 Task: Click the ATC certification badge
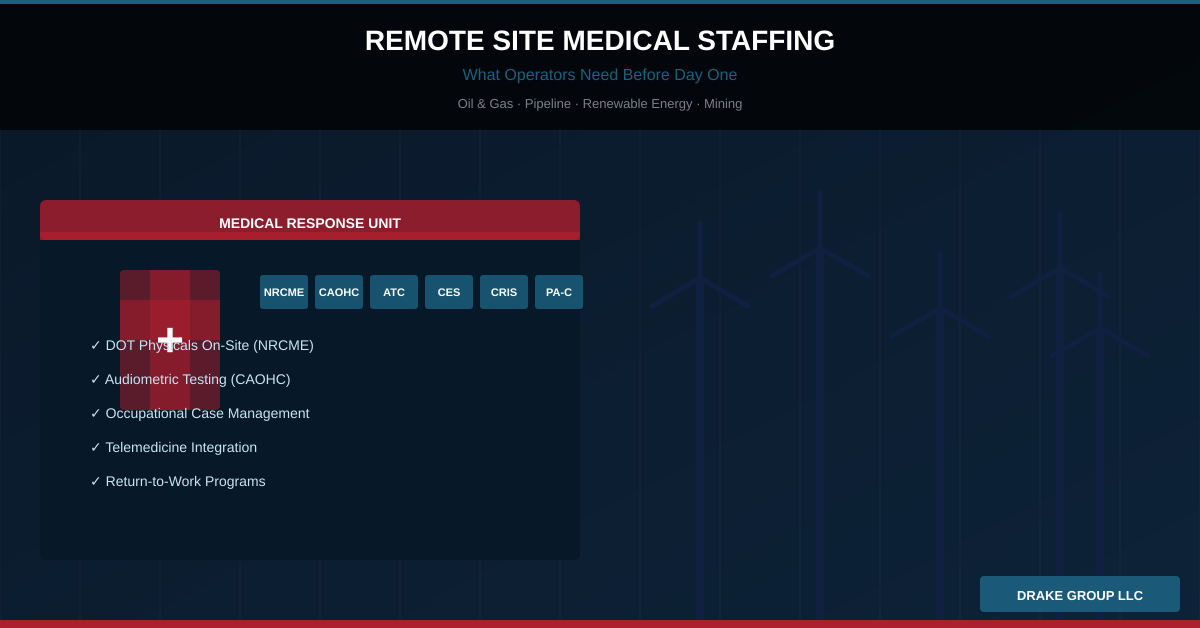click(394, 292)
